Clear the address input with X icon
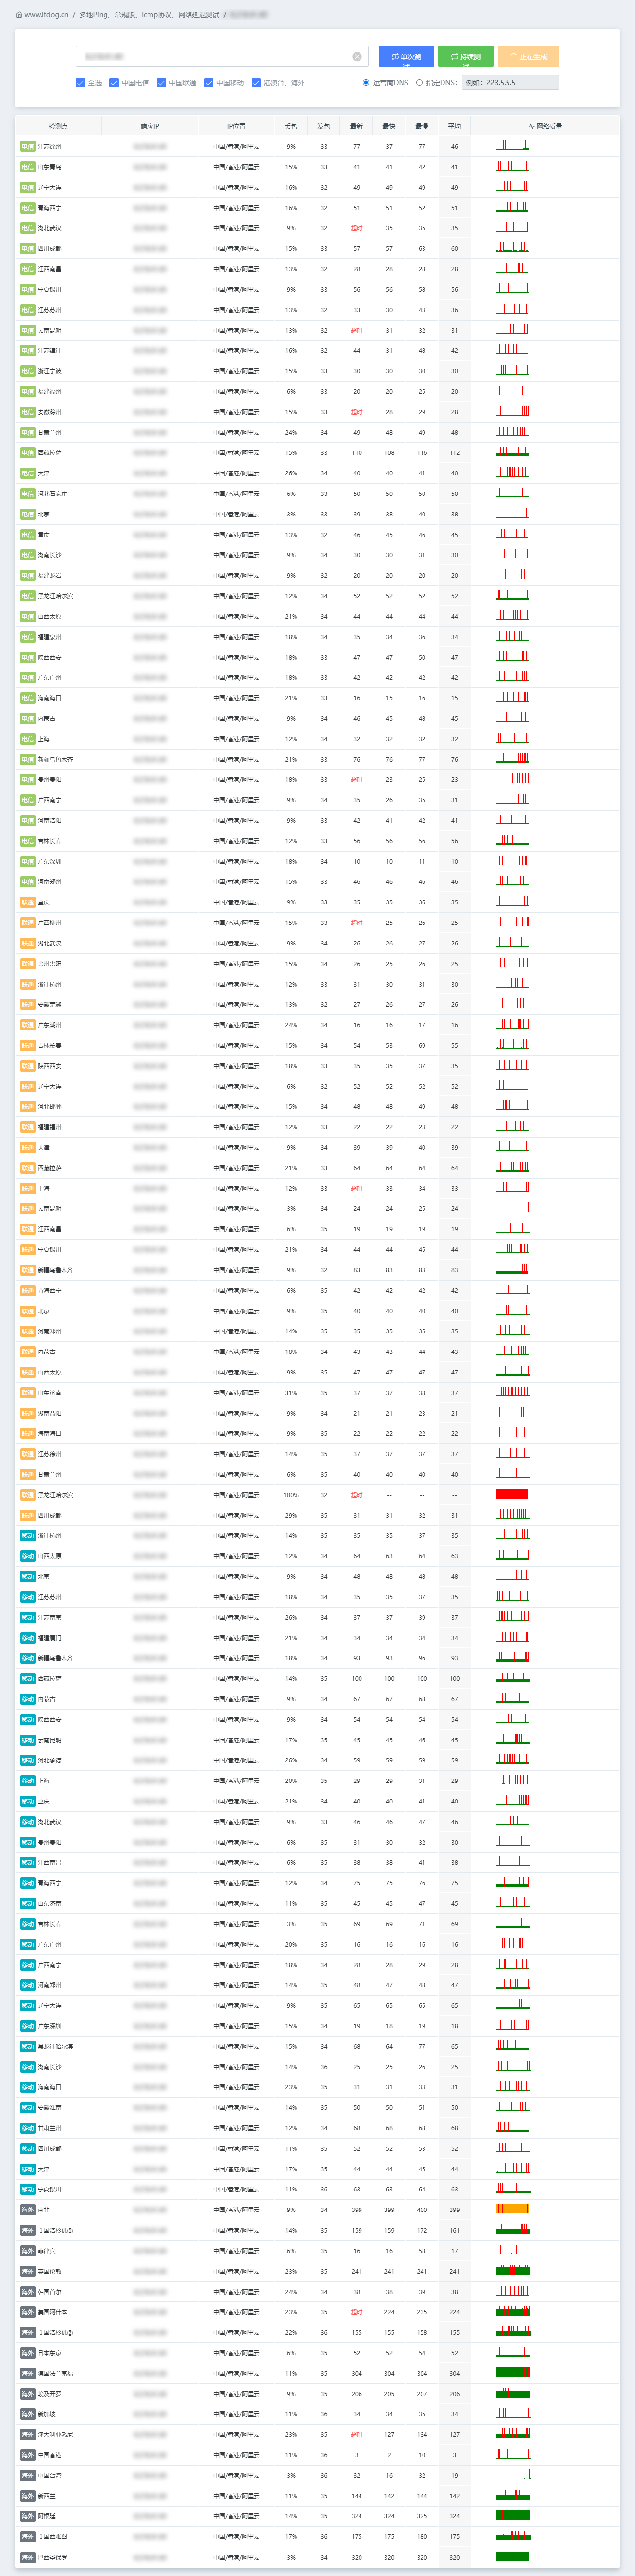The width and height of the screenshot is (635, 2576). coord(357,57)
